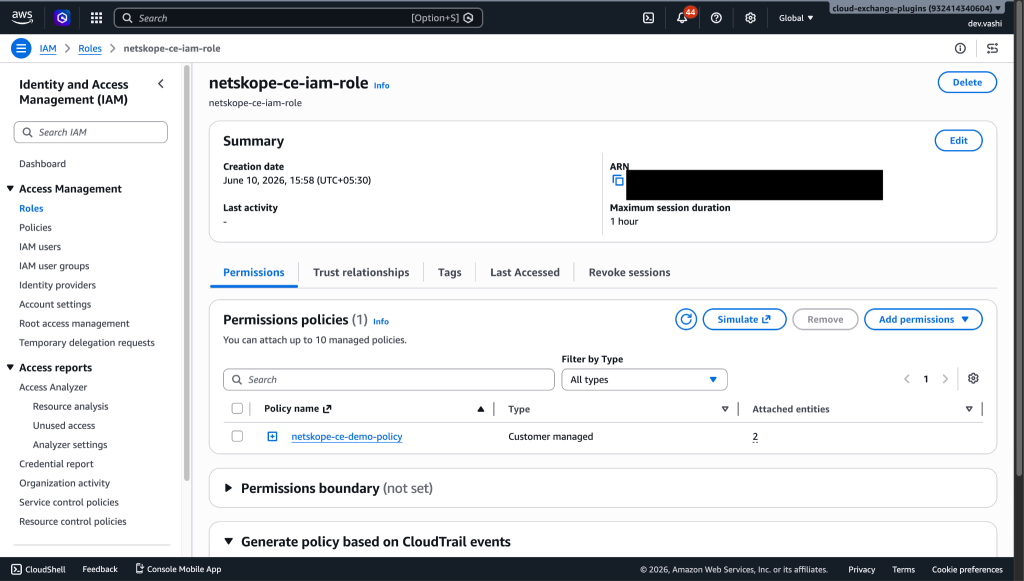Open the Filter by Type dropdown
This screenshot has width=1024, height=581.
[645, 379]
